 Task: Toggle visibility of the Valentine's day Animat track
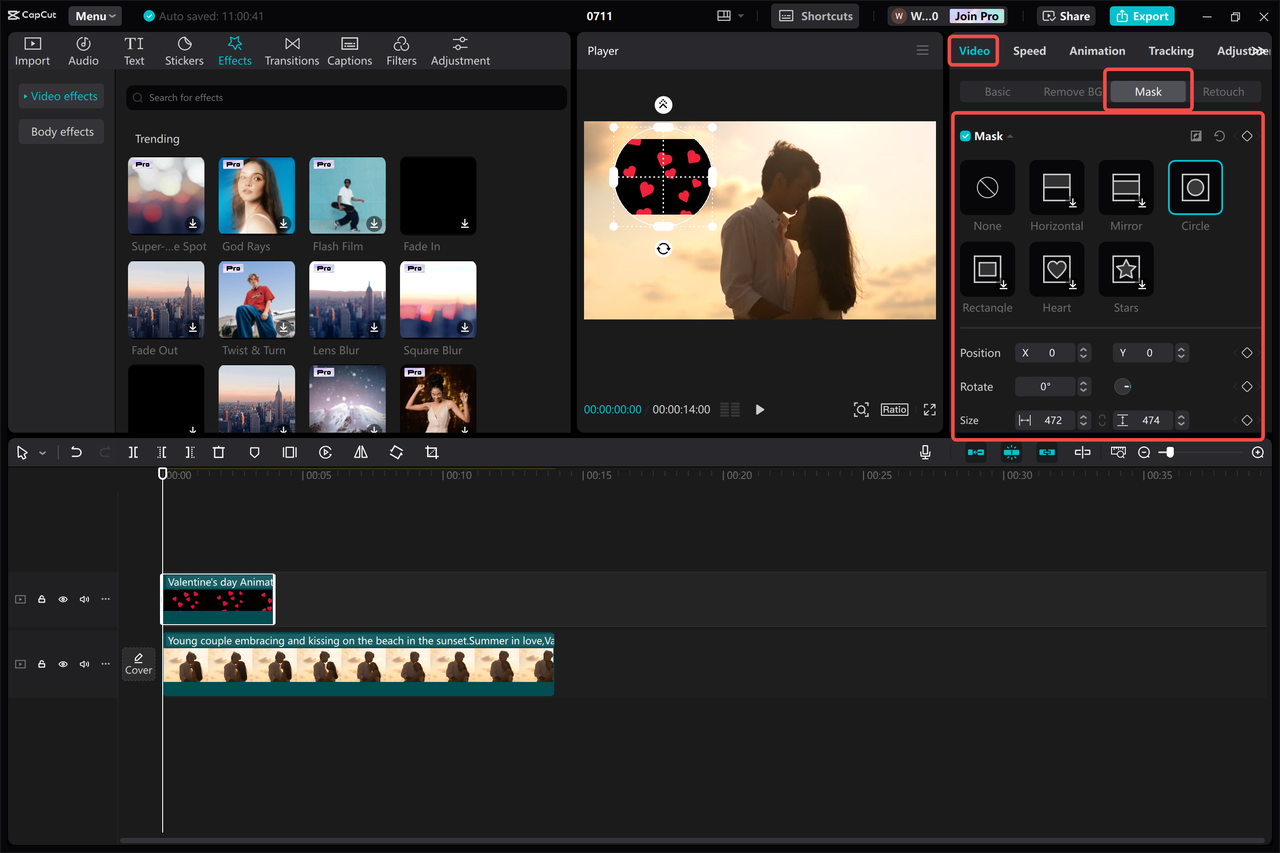62,598
